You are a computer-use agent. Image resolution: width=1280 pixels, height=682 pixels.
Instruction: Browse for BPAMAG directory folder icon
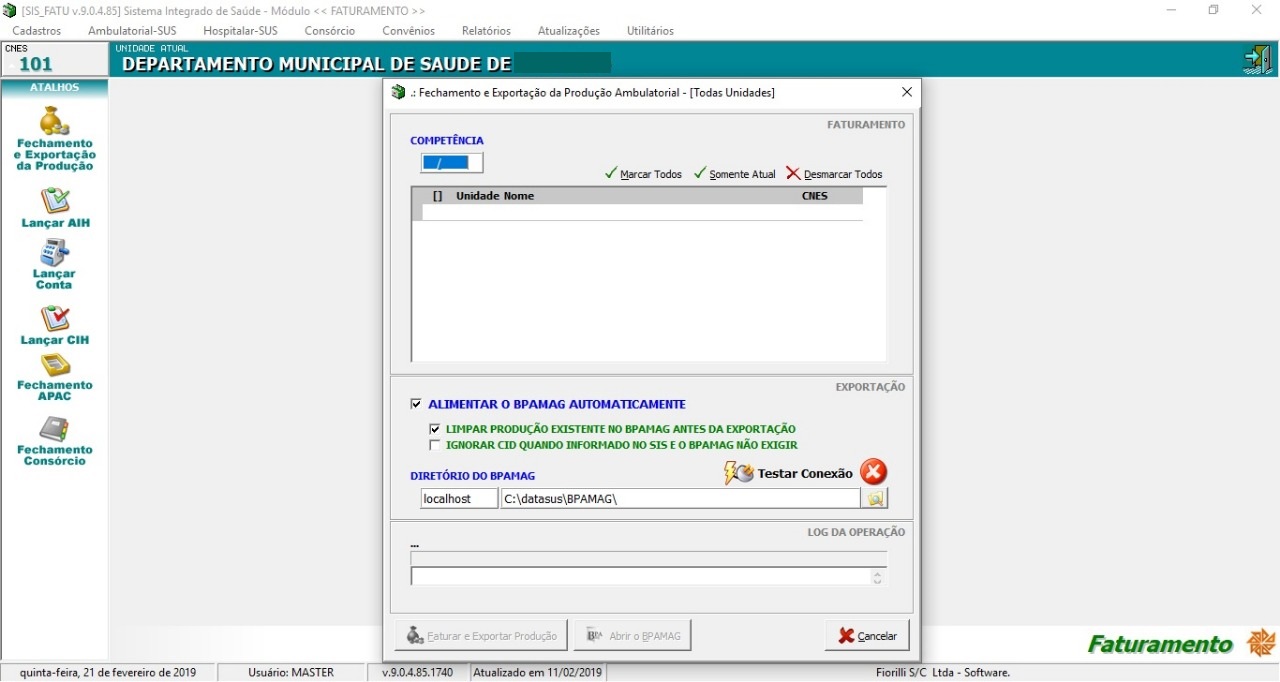pos(874,498)
